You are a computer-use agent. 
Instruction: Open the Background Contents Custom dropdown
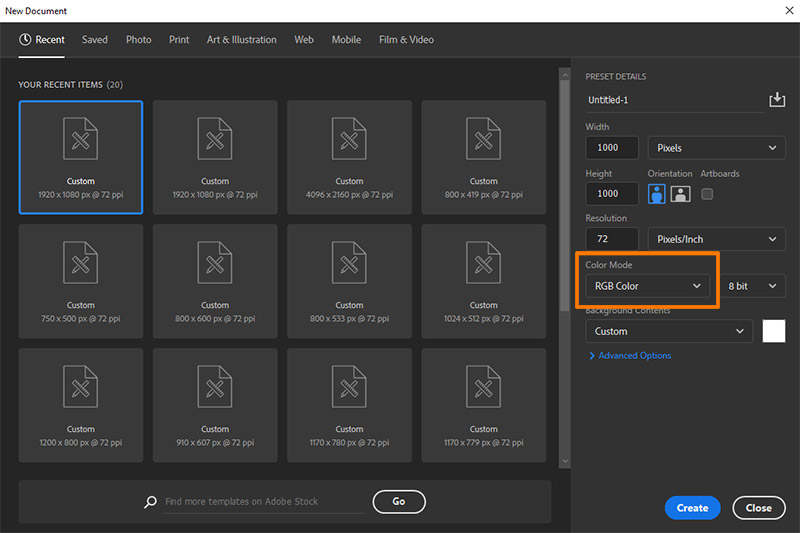[668, 331]
